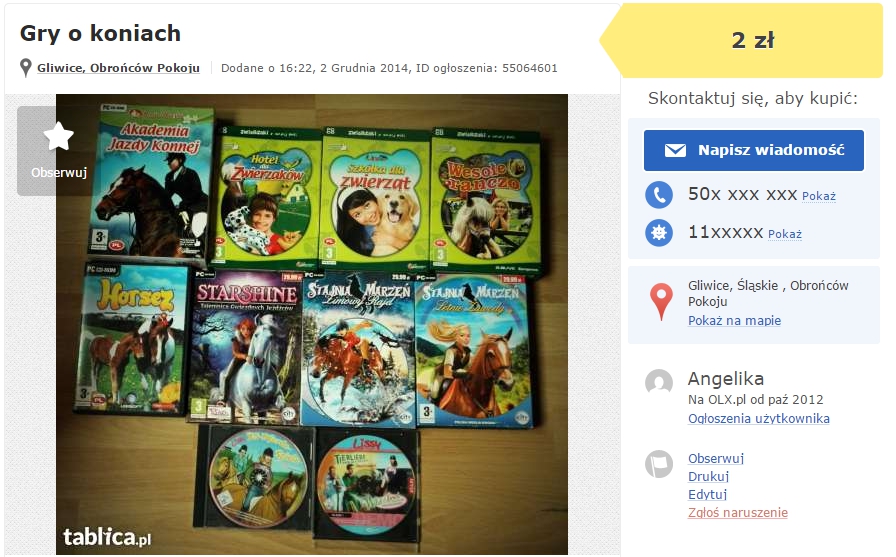Click the envelope icon in message button
Viewport: 896px width, 557px height.
(x=675, y=150)
